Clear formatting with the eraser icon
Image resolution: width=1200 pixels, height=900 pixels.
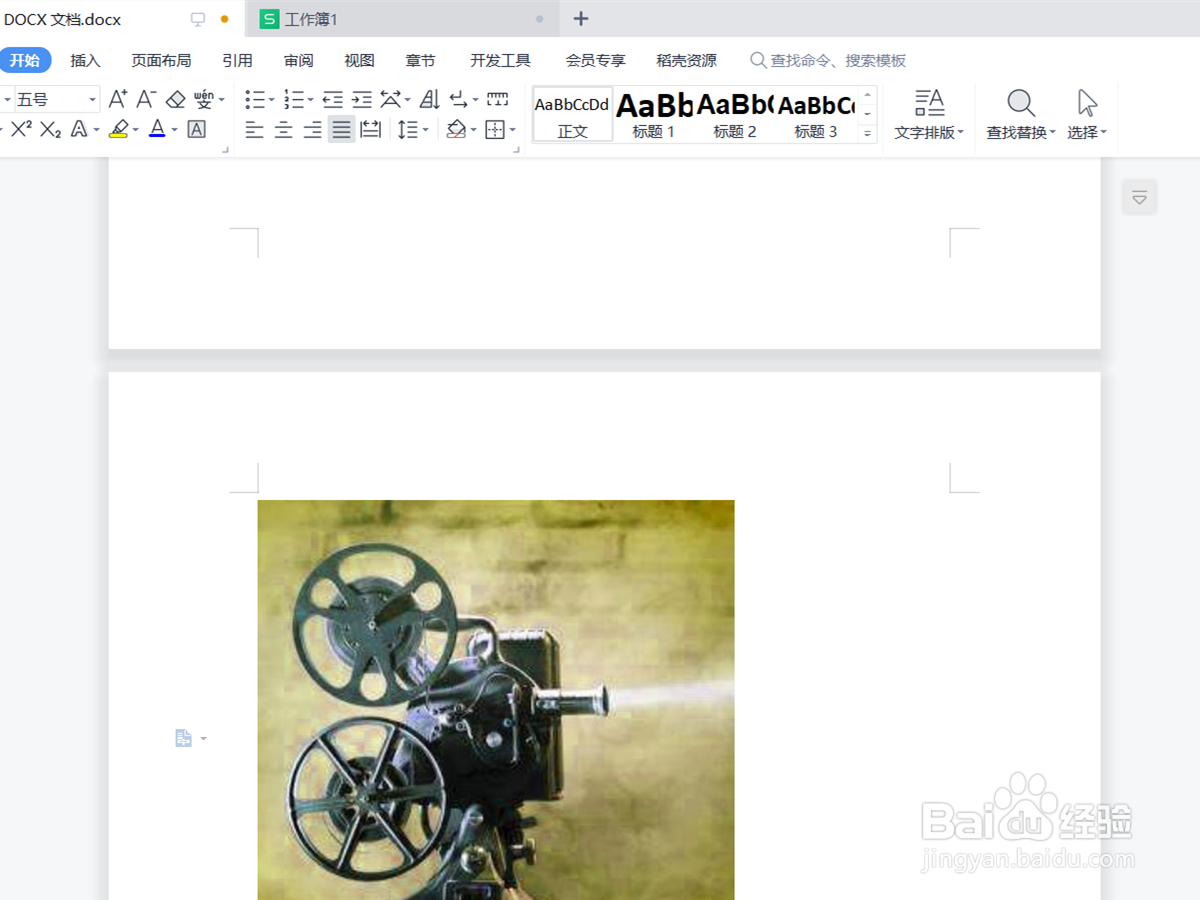[176, 99]
